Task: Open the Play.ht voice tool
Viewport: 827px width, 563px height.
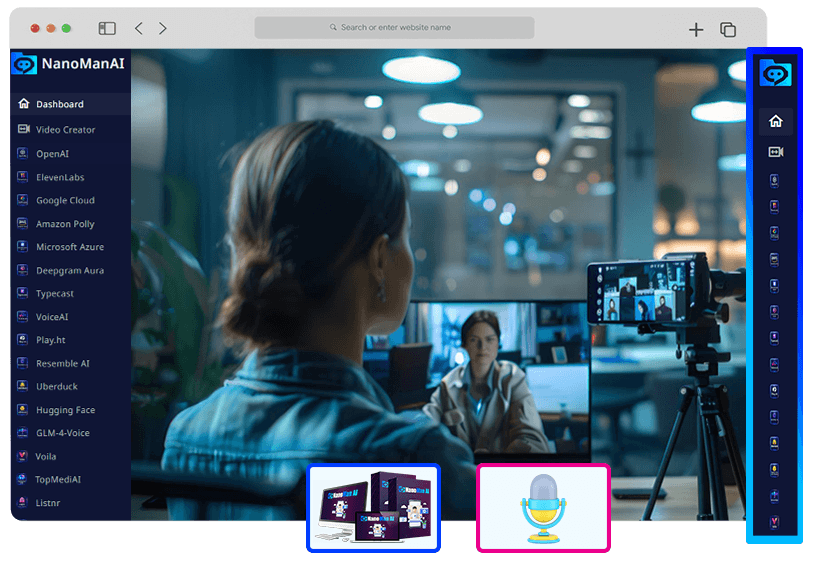Action: (51, 340)
